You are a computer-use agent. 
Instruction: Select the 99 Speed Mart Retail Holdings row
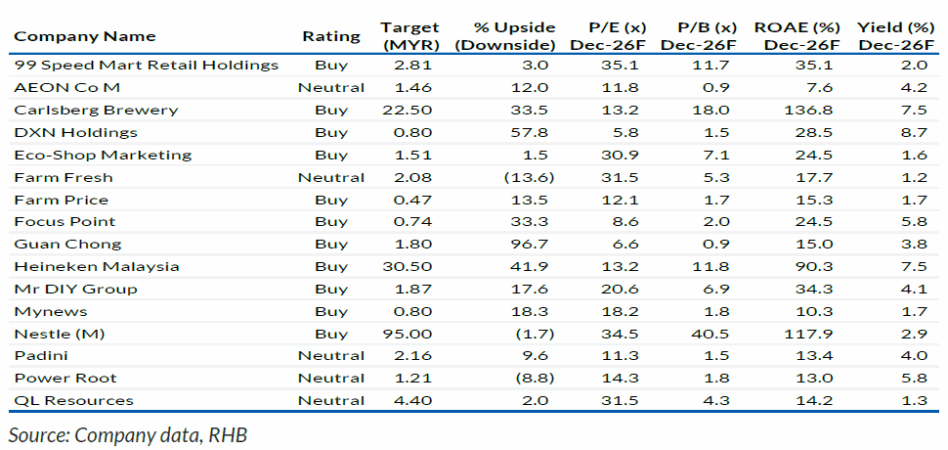point(146,65)
